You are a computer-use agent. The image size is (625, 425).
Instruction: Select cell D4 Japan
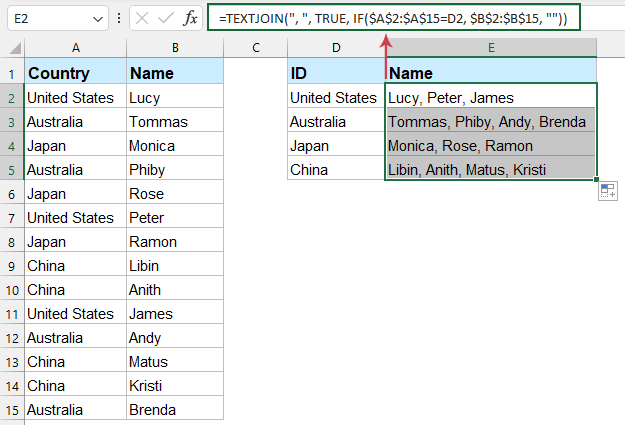336,144
